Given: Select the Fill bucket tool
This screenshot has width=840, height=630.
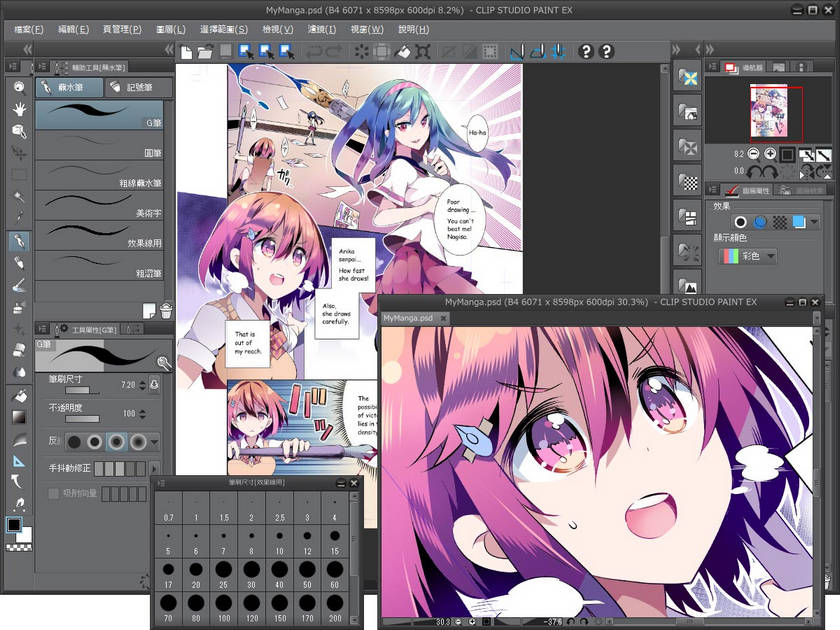Looking at the screenshot, I should tap(18, 396).
